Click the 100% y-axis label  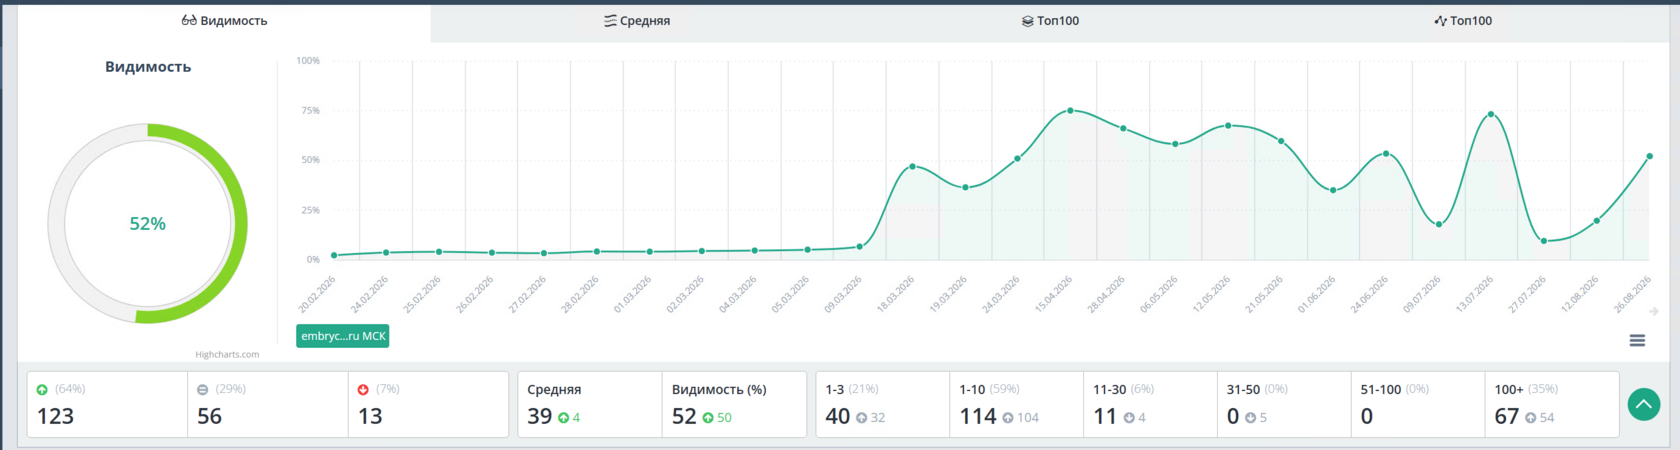point(308,61)
